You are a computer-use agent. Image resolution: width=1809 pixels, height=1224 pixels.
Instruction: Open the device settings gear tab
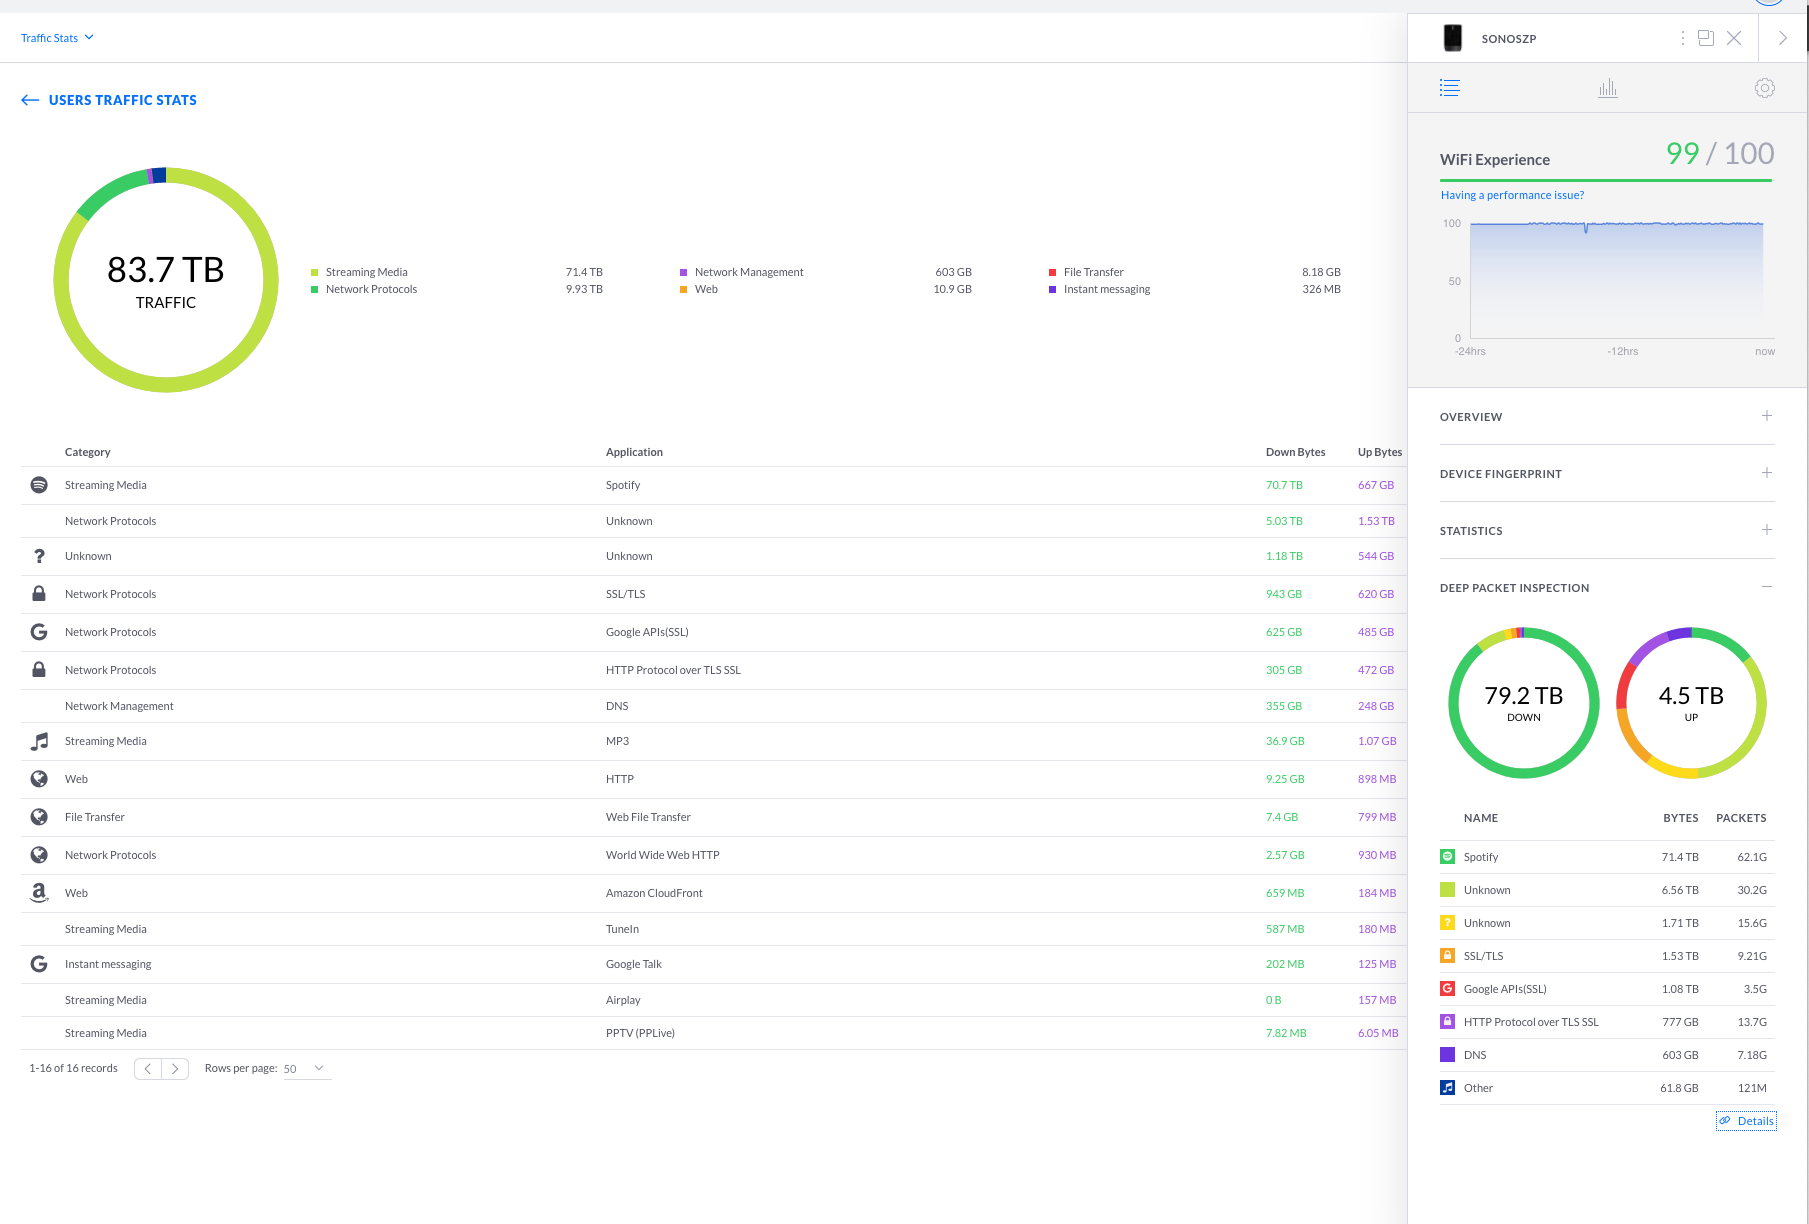(1765, 88)
